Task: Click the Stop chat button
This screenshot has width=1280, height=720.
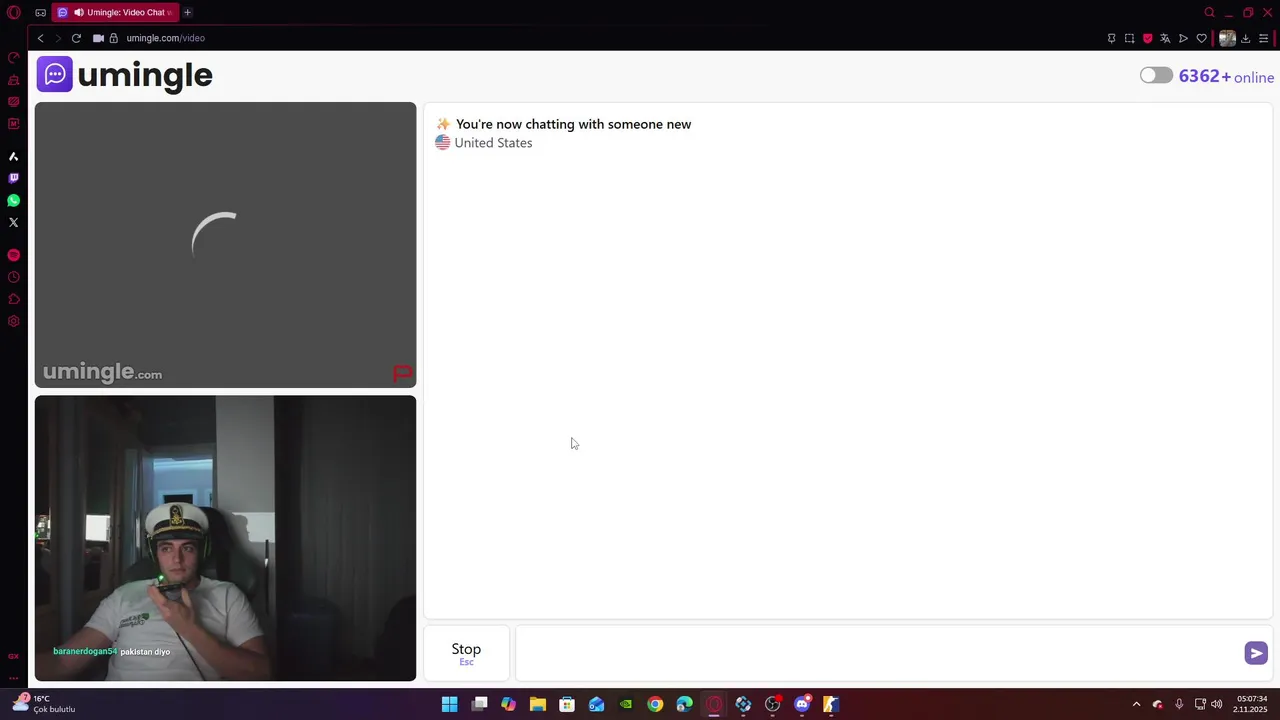Action: coord(466,653)
